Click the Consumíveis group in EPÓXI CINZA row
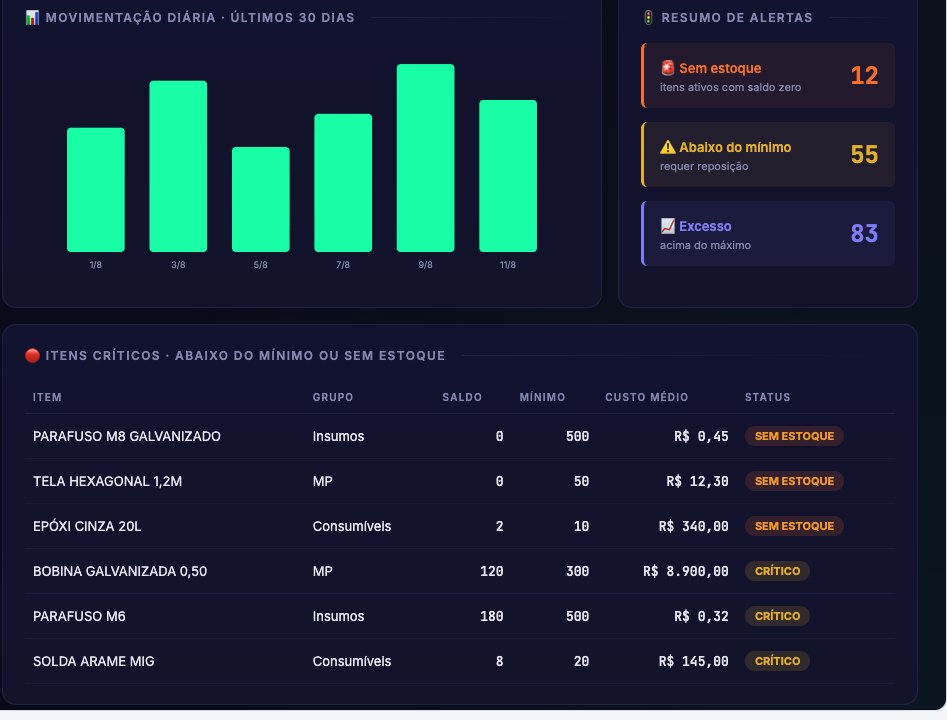947x720 pixels. [352, 526]
